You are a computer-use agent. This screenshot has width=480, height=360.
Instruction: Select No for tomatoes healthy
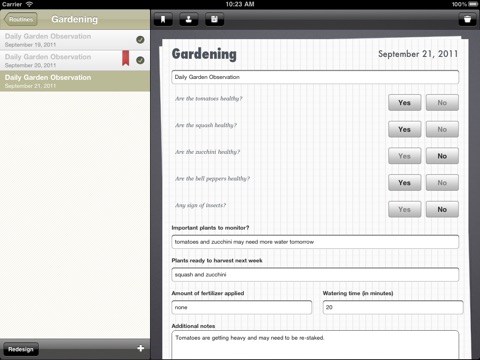[442, 103]
